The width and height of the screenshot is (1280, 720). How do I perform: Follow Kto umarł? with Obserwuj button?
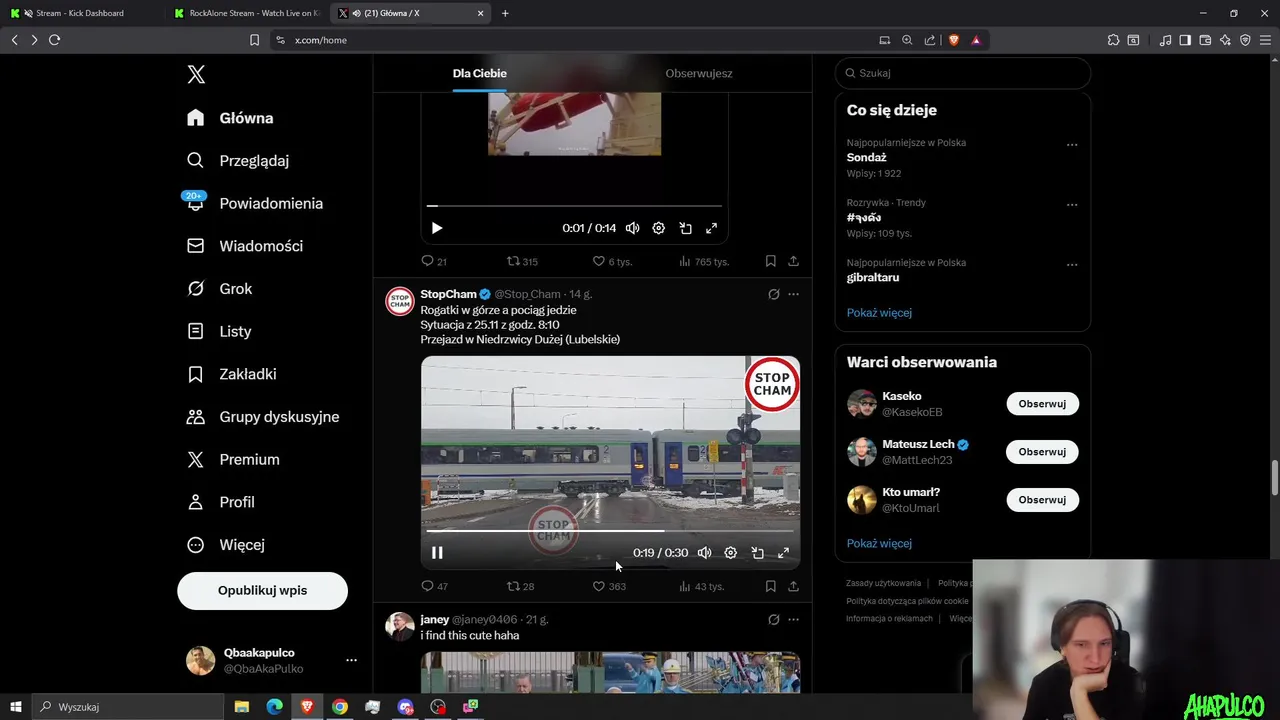click(x=1042, y=500)
